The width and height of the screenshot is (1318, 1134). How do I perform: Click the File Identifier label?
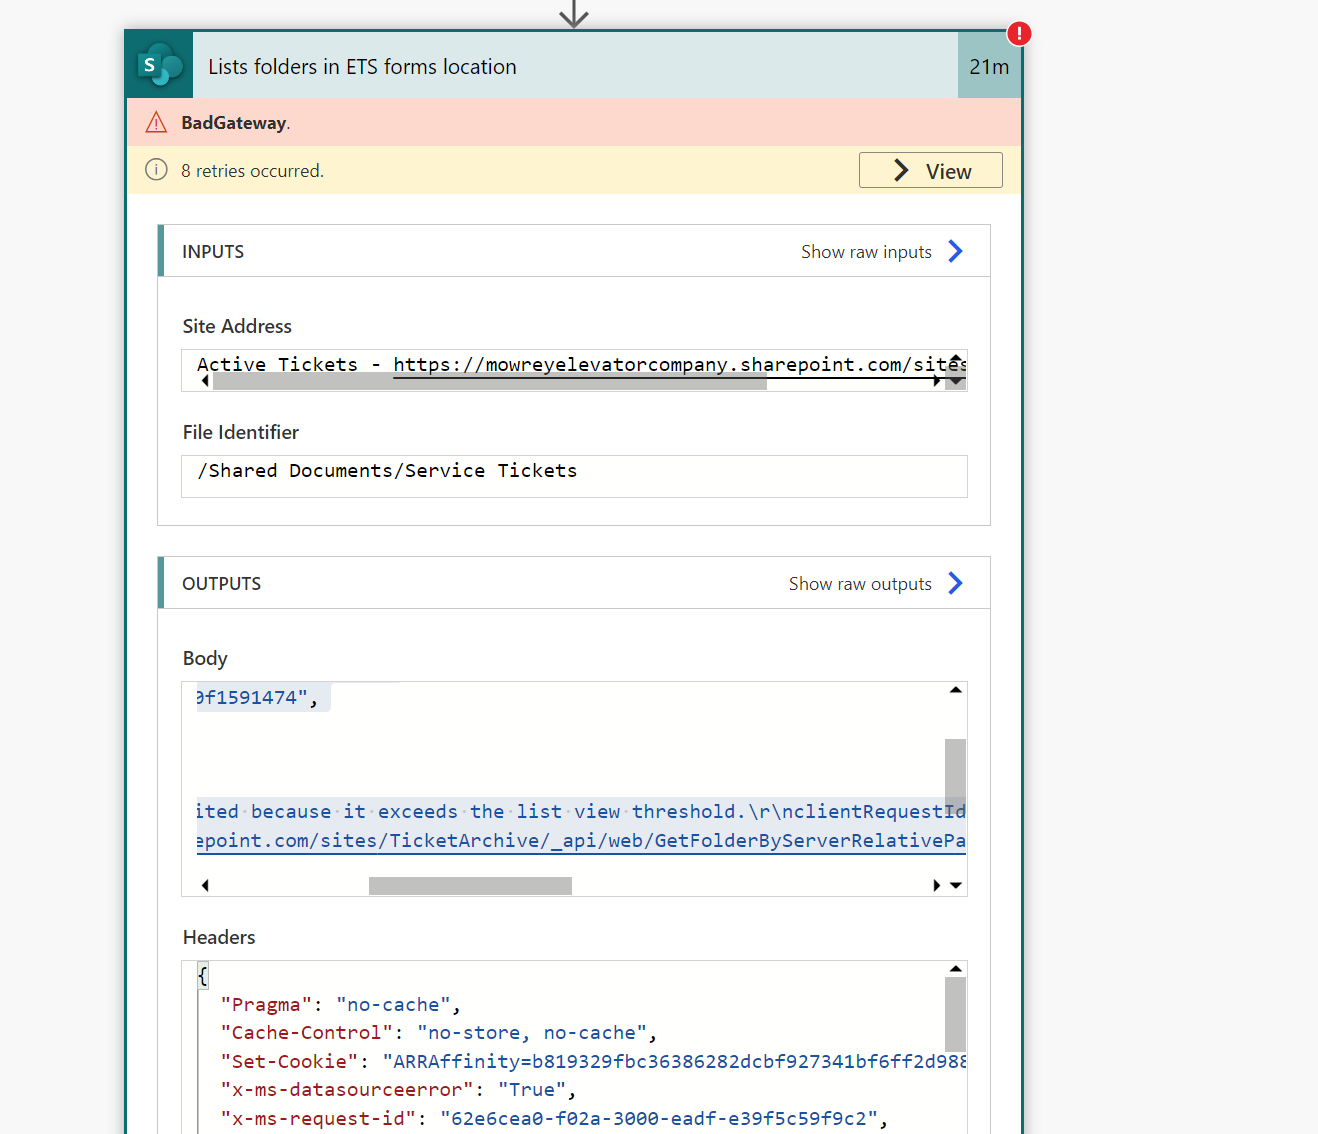(241, 433)
